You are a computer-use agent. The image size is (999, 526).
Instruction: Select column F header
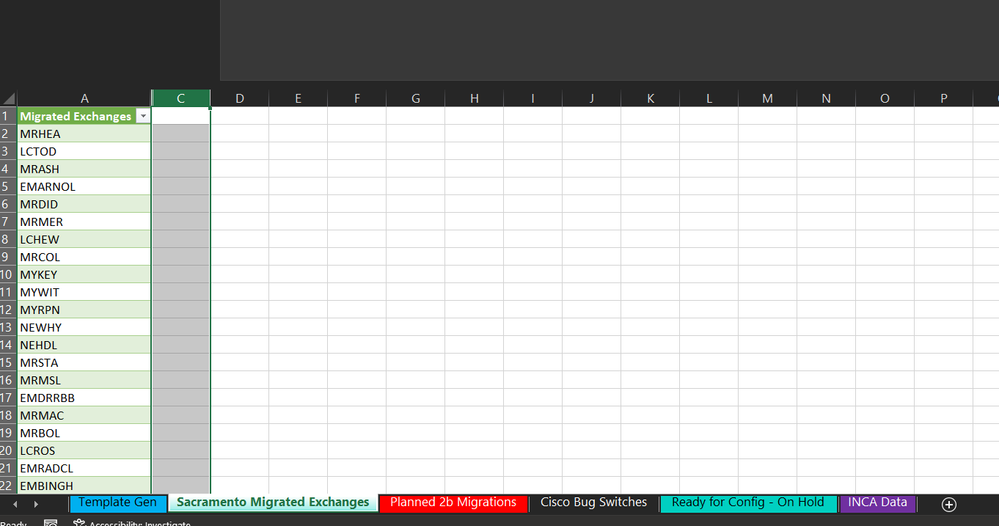click(x=357, y=98)
